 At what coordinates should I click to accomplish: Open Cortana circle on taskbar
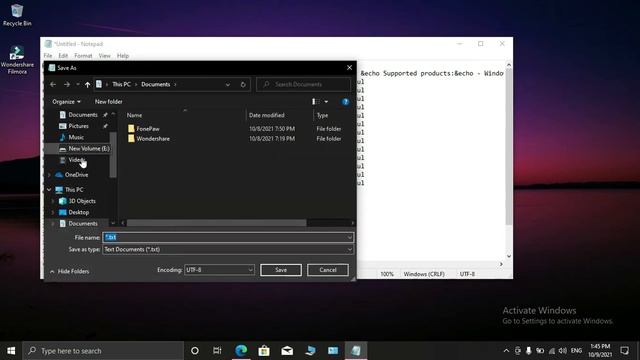(x=195, y=351)
